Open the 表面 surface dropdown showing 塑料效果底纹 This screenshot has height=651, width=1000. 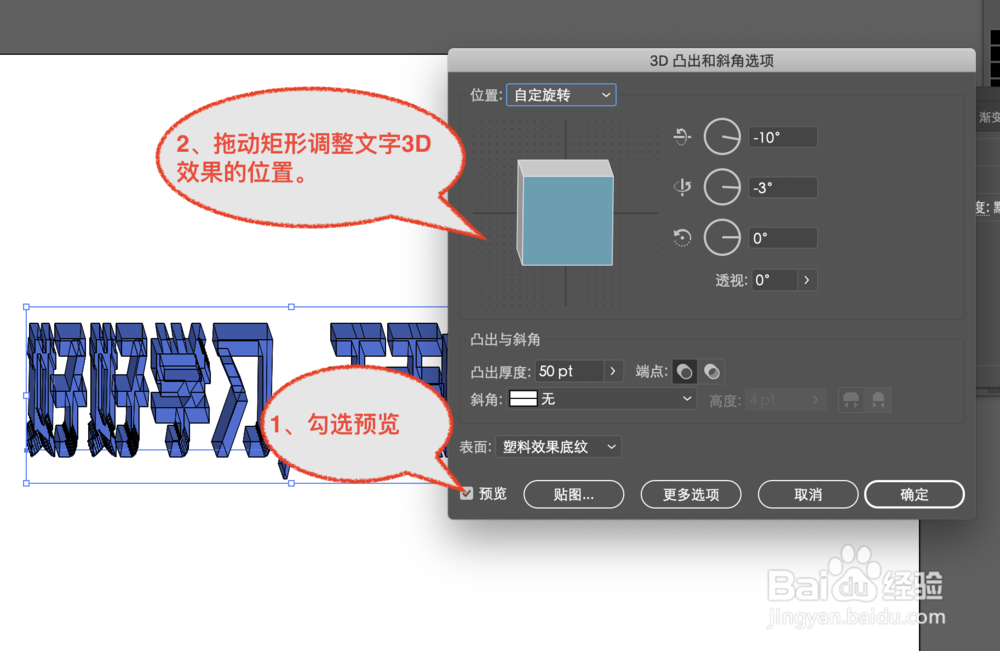pos(559,447)
